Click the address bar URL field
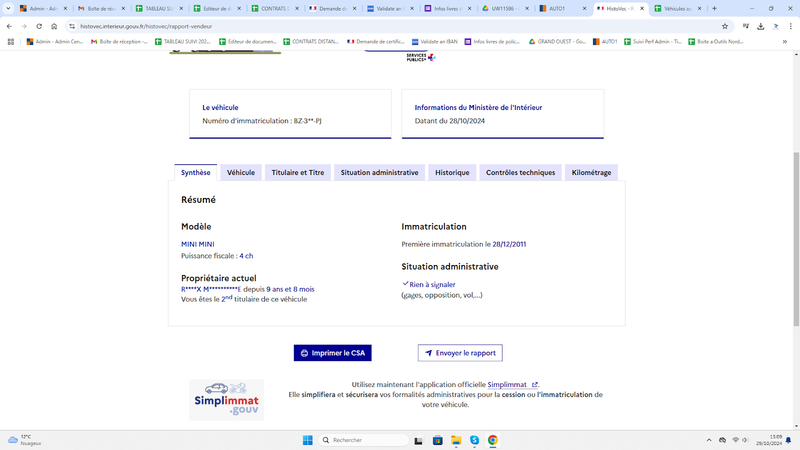Screen dimensions: 800x450 click(x=398, y=26)
